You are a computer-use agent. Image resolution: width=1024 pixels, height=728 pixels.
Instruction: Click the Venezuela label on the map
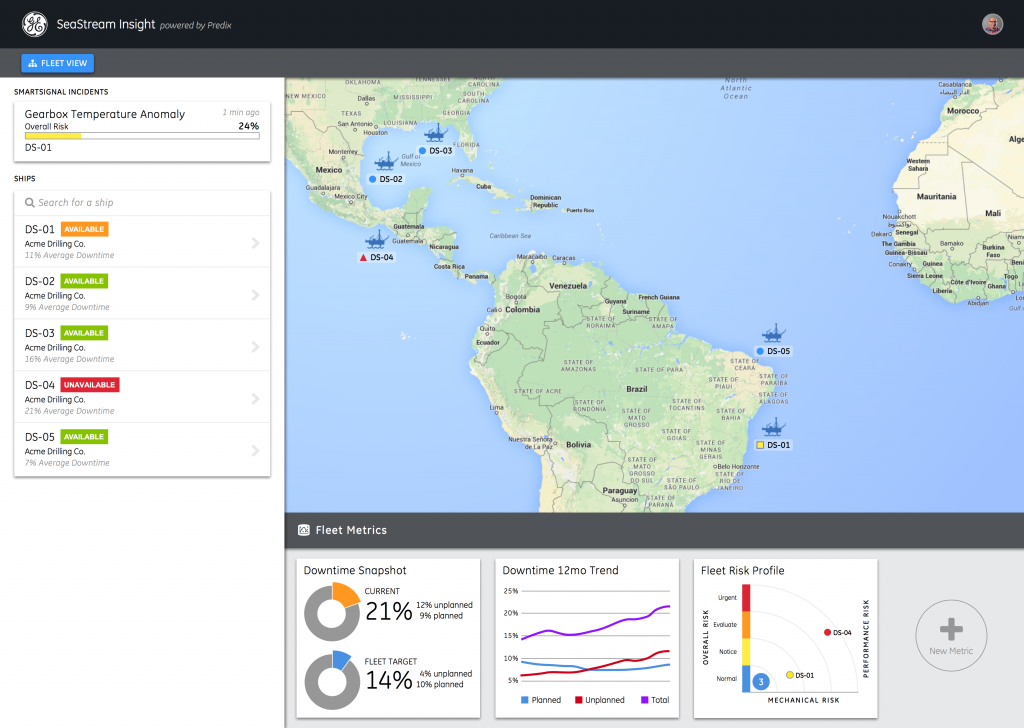click(x=568, y=286)
